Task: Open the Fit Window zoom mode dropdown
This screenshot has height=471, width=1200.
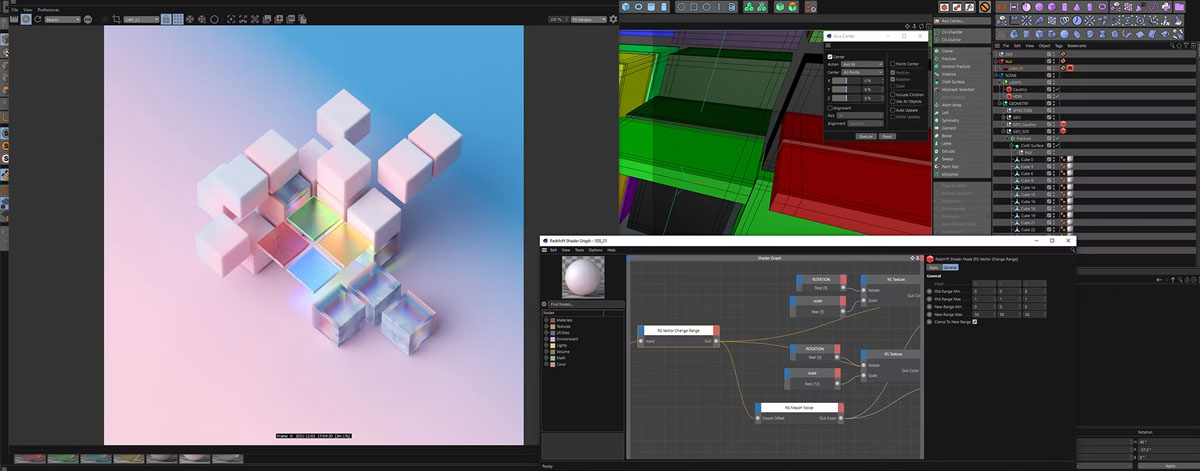Action: click(589, 19)
